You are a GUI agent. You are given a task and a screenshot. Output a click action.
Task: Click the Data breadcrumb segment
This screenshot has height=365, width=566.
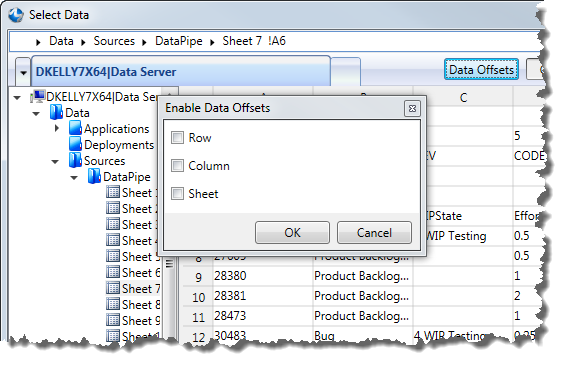coord(61,41)
